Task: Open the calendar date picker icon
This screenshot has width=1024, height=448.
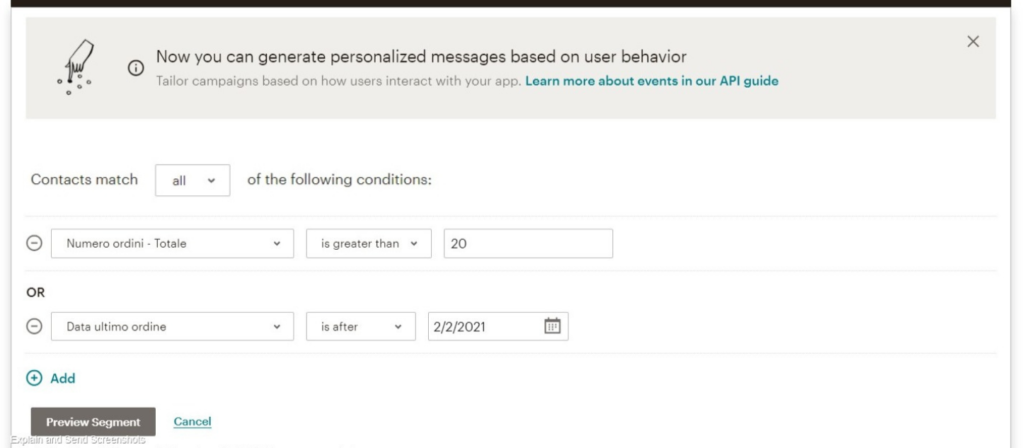Action: pos(552,326)
